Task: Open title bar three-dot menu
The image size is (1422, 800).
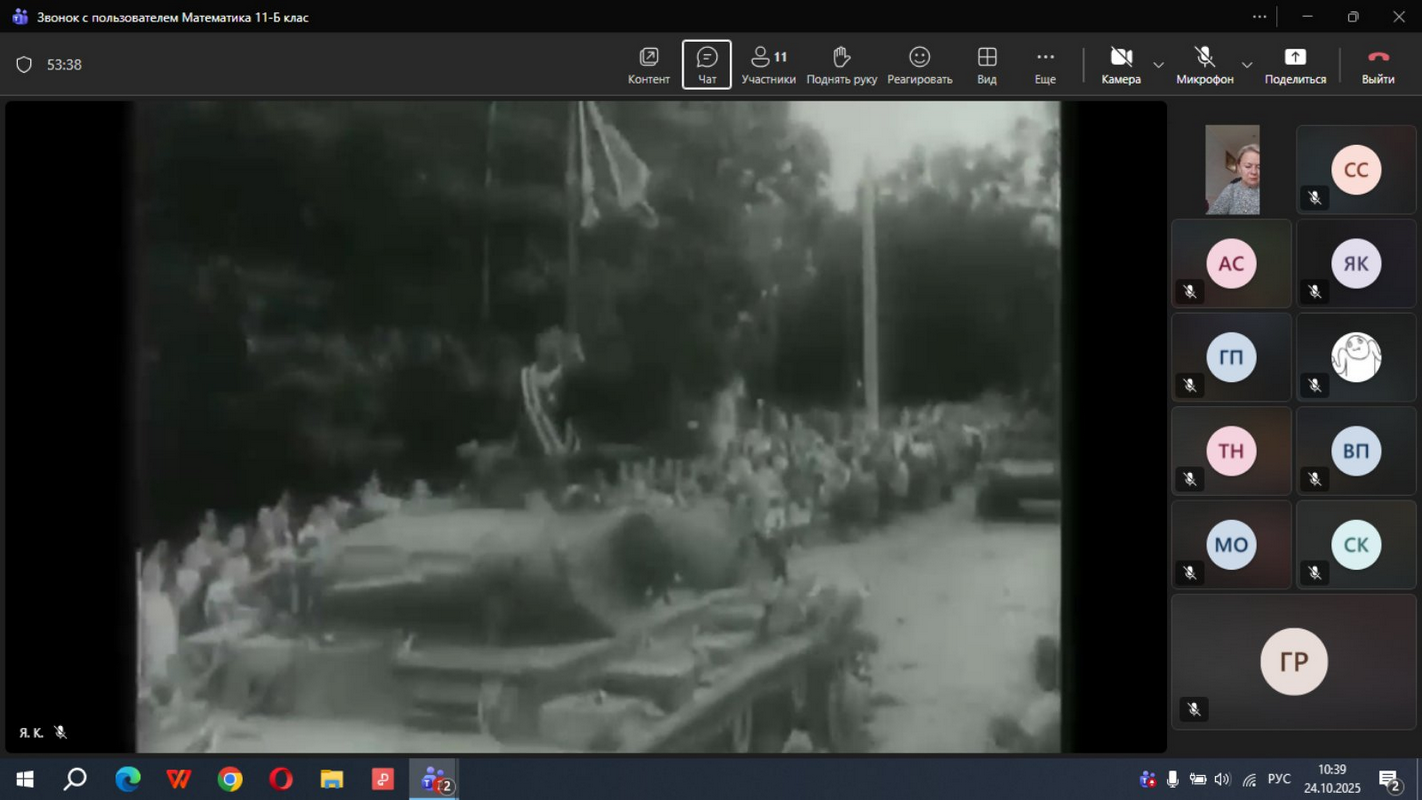Action: (x=1259, y=17)
